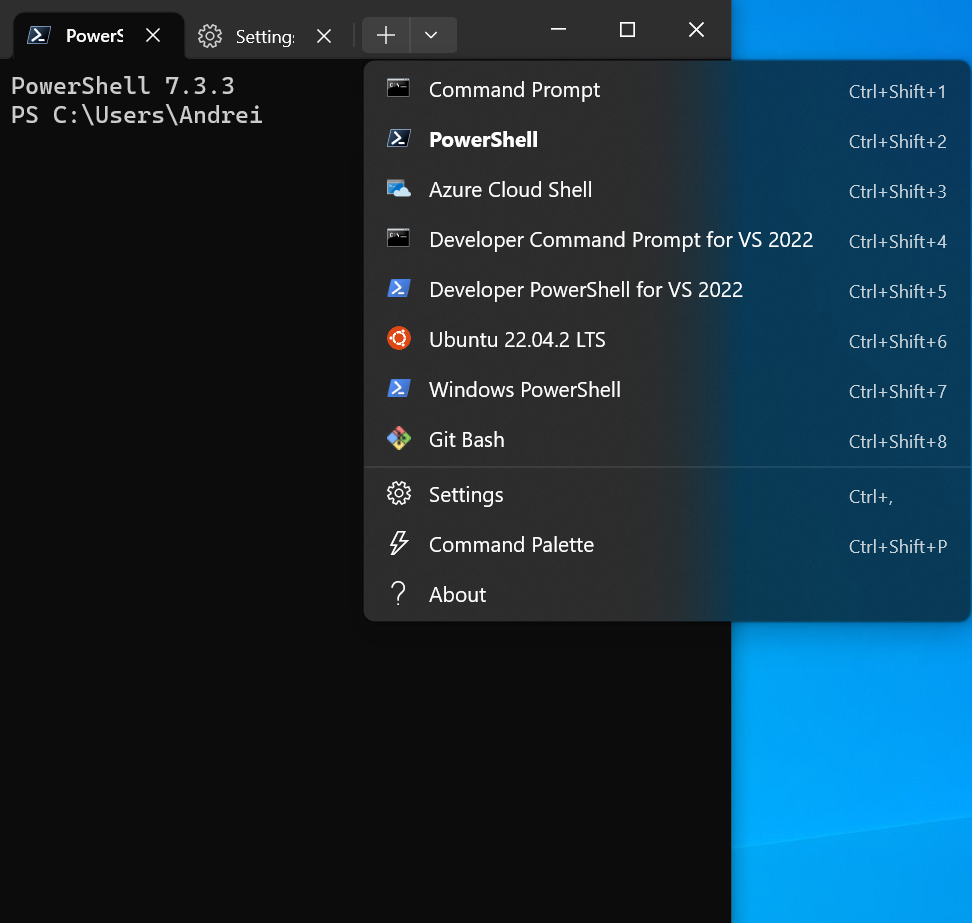Open Settings from dropdown menu
The width and height of the screenshot is (972, 923).
666,495
